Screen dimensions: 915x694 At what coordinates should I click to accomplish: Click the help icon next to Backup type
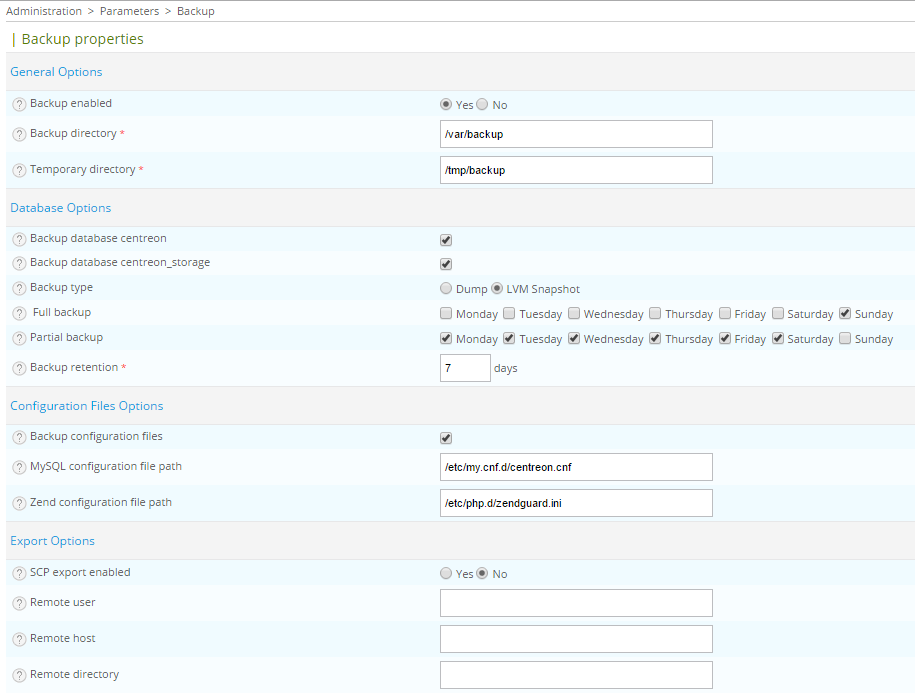pos(19,287)
